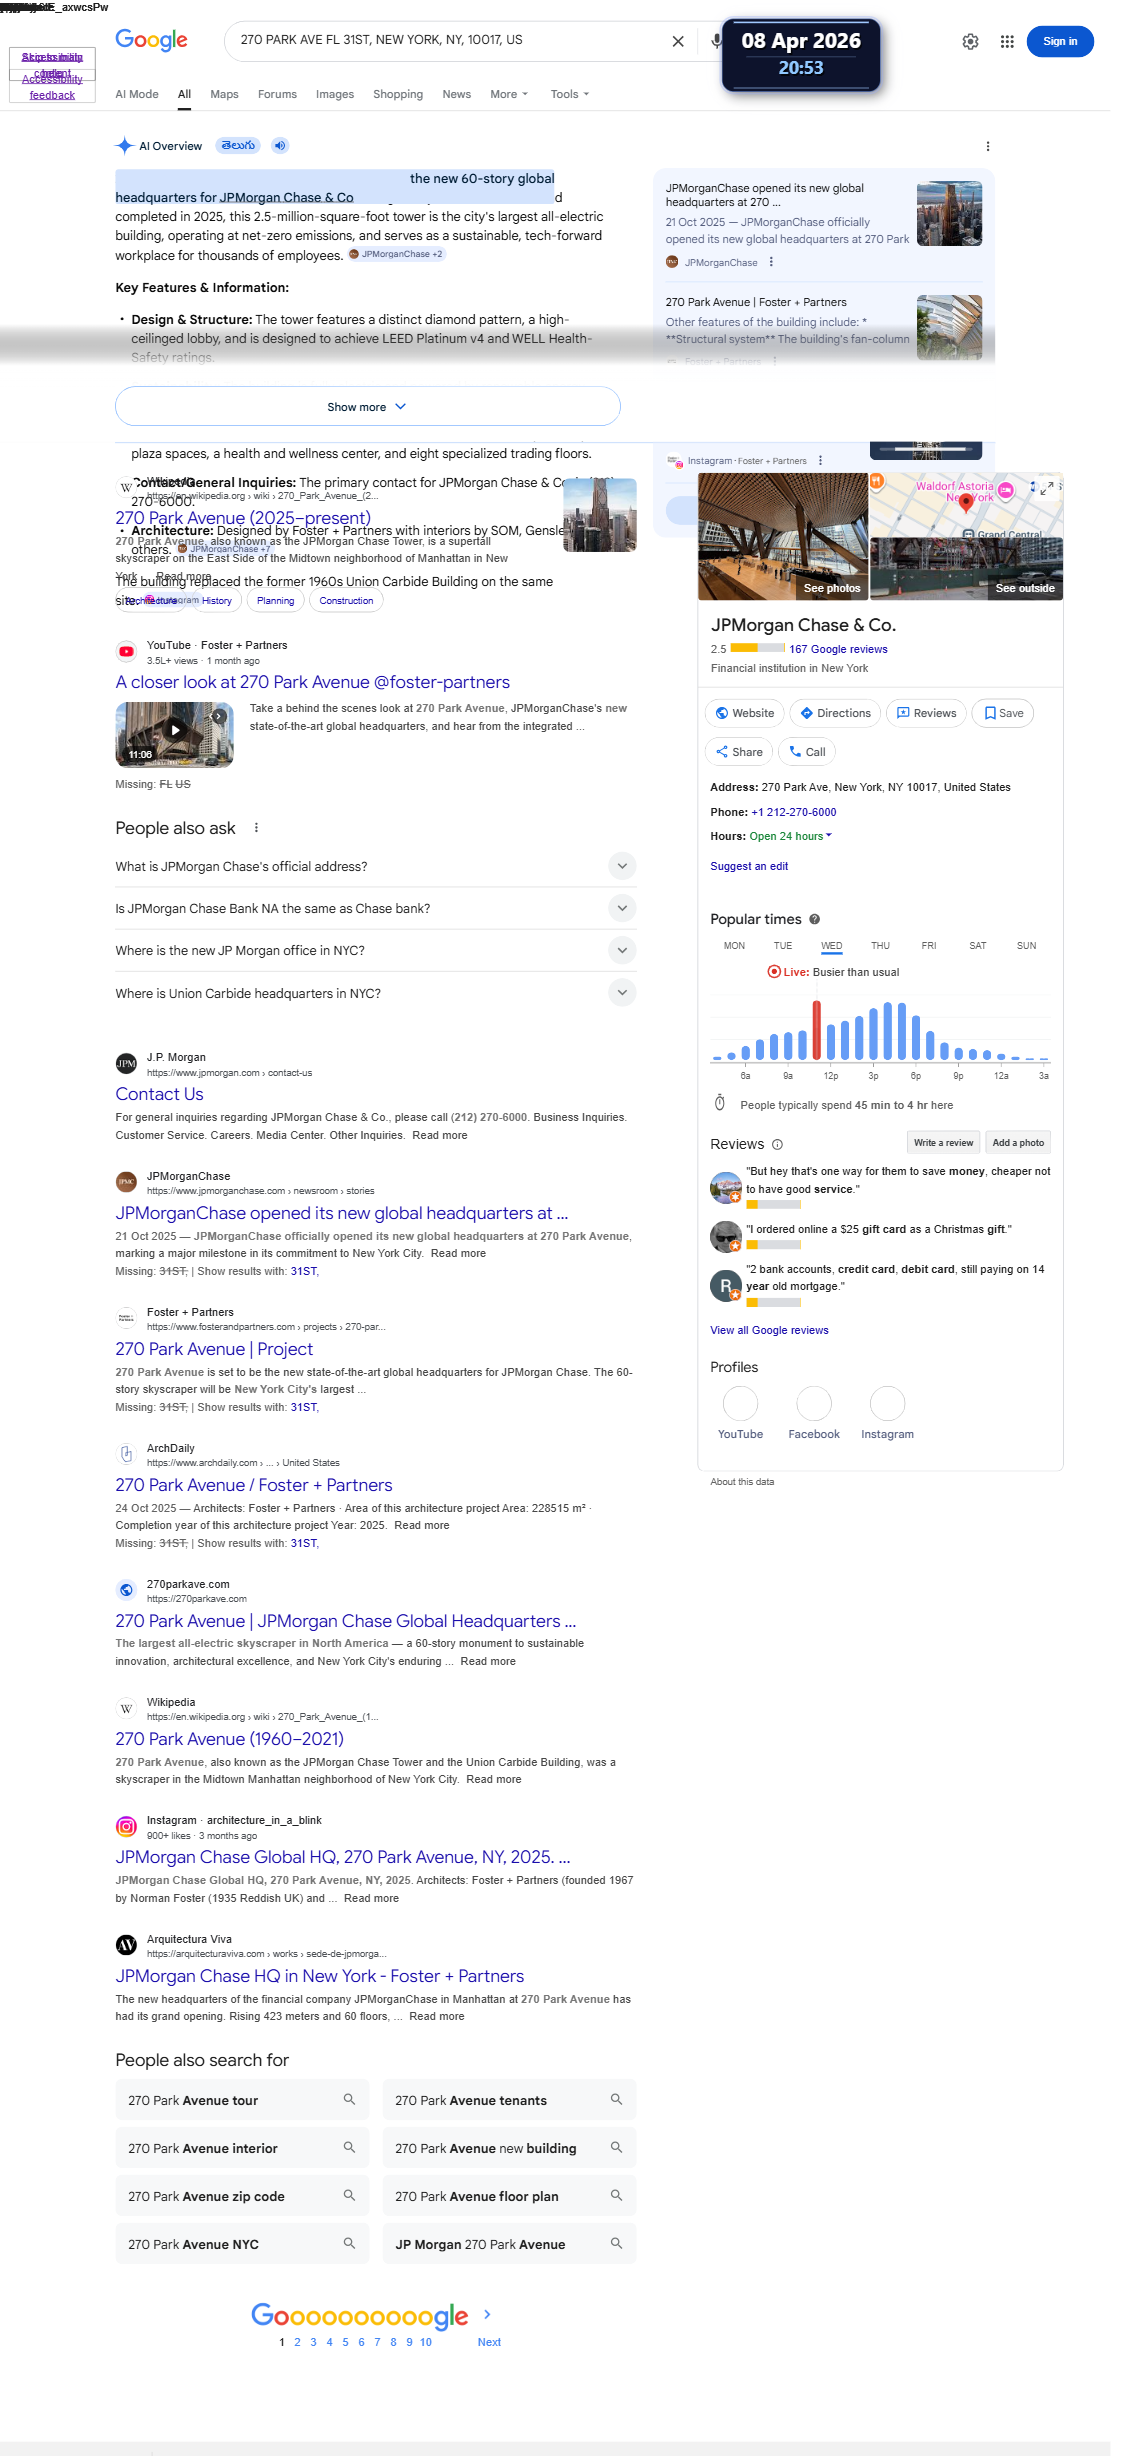Open AI Overview more options menu
1124x2456 pixels.
point(988,146)
